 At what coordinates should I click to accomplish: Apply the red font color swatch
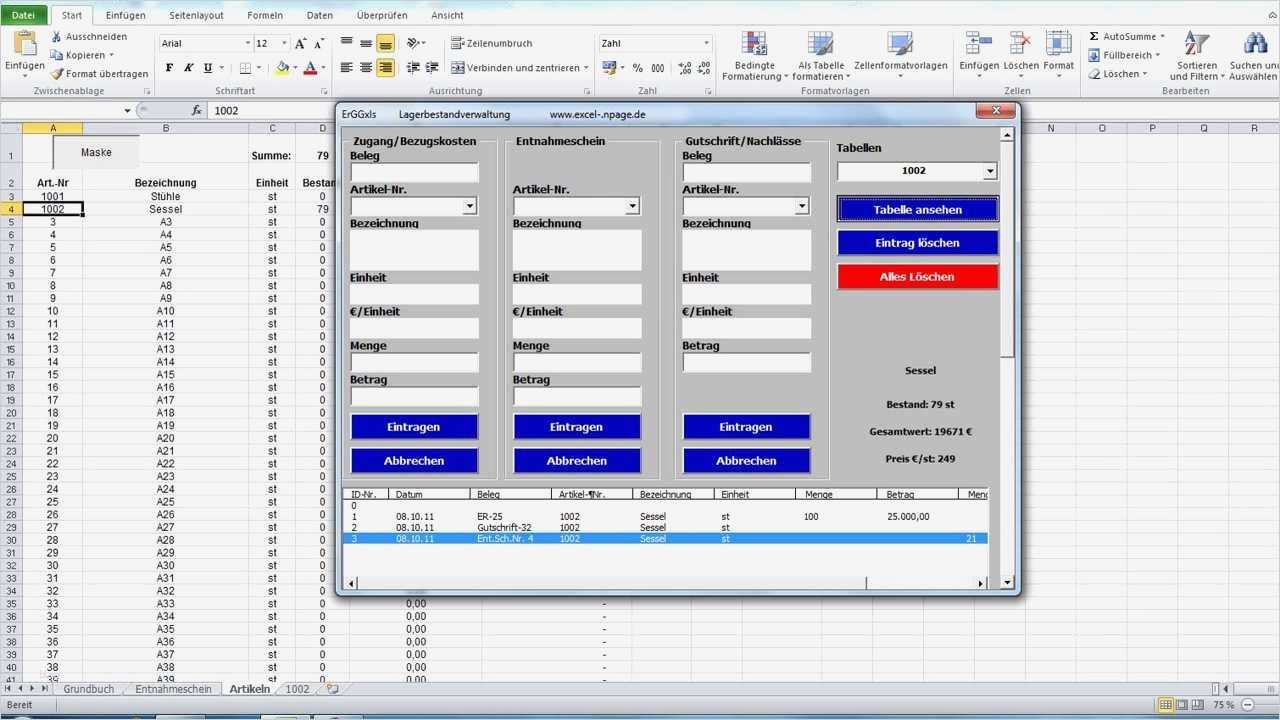click(x=310, y=68)
